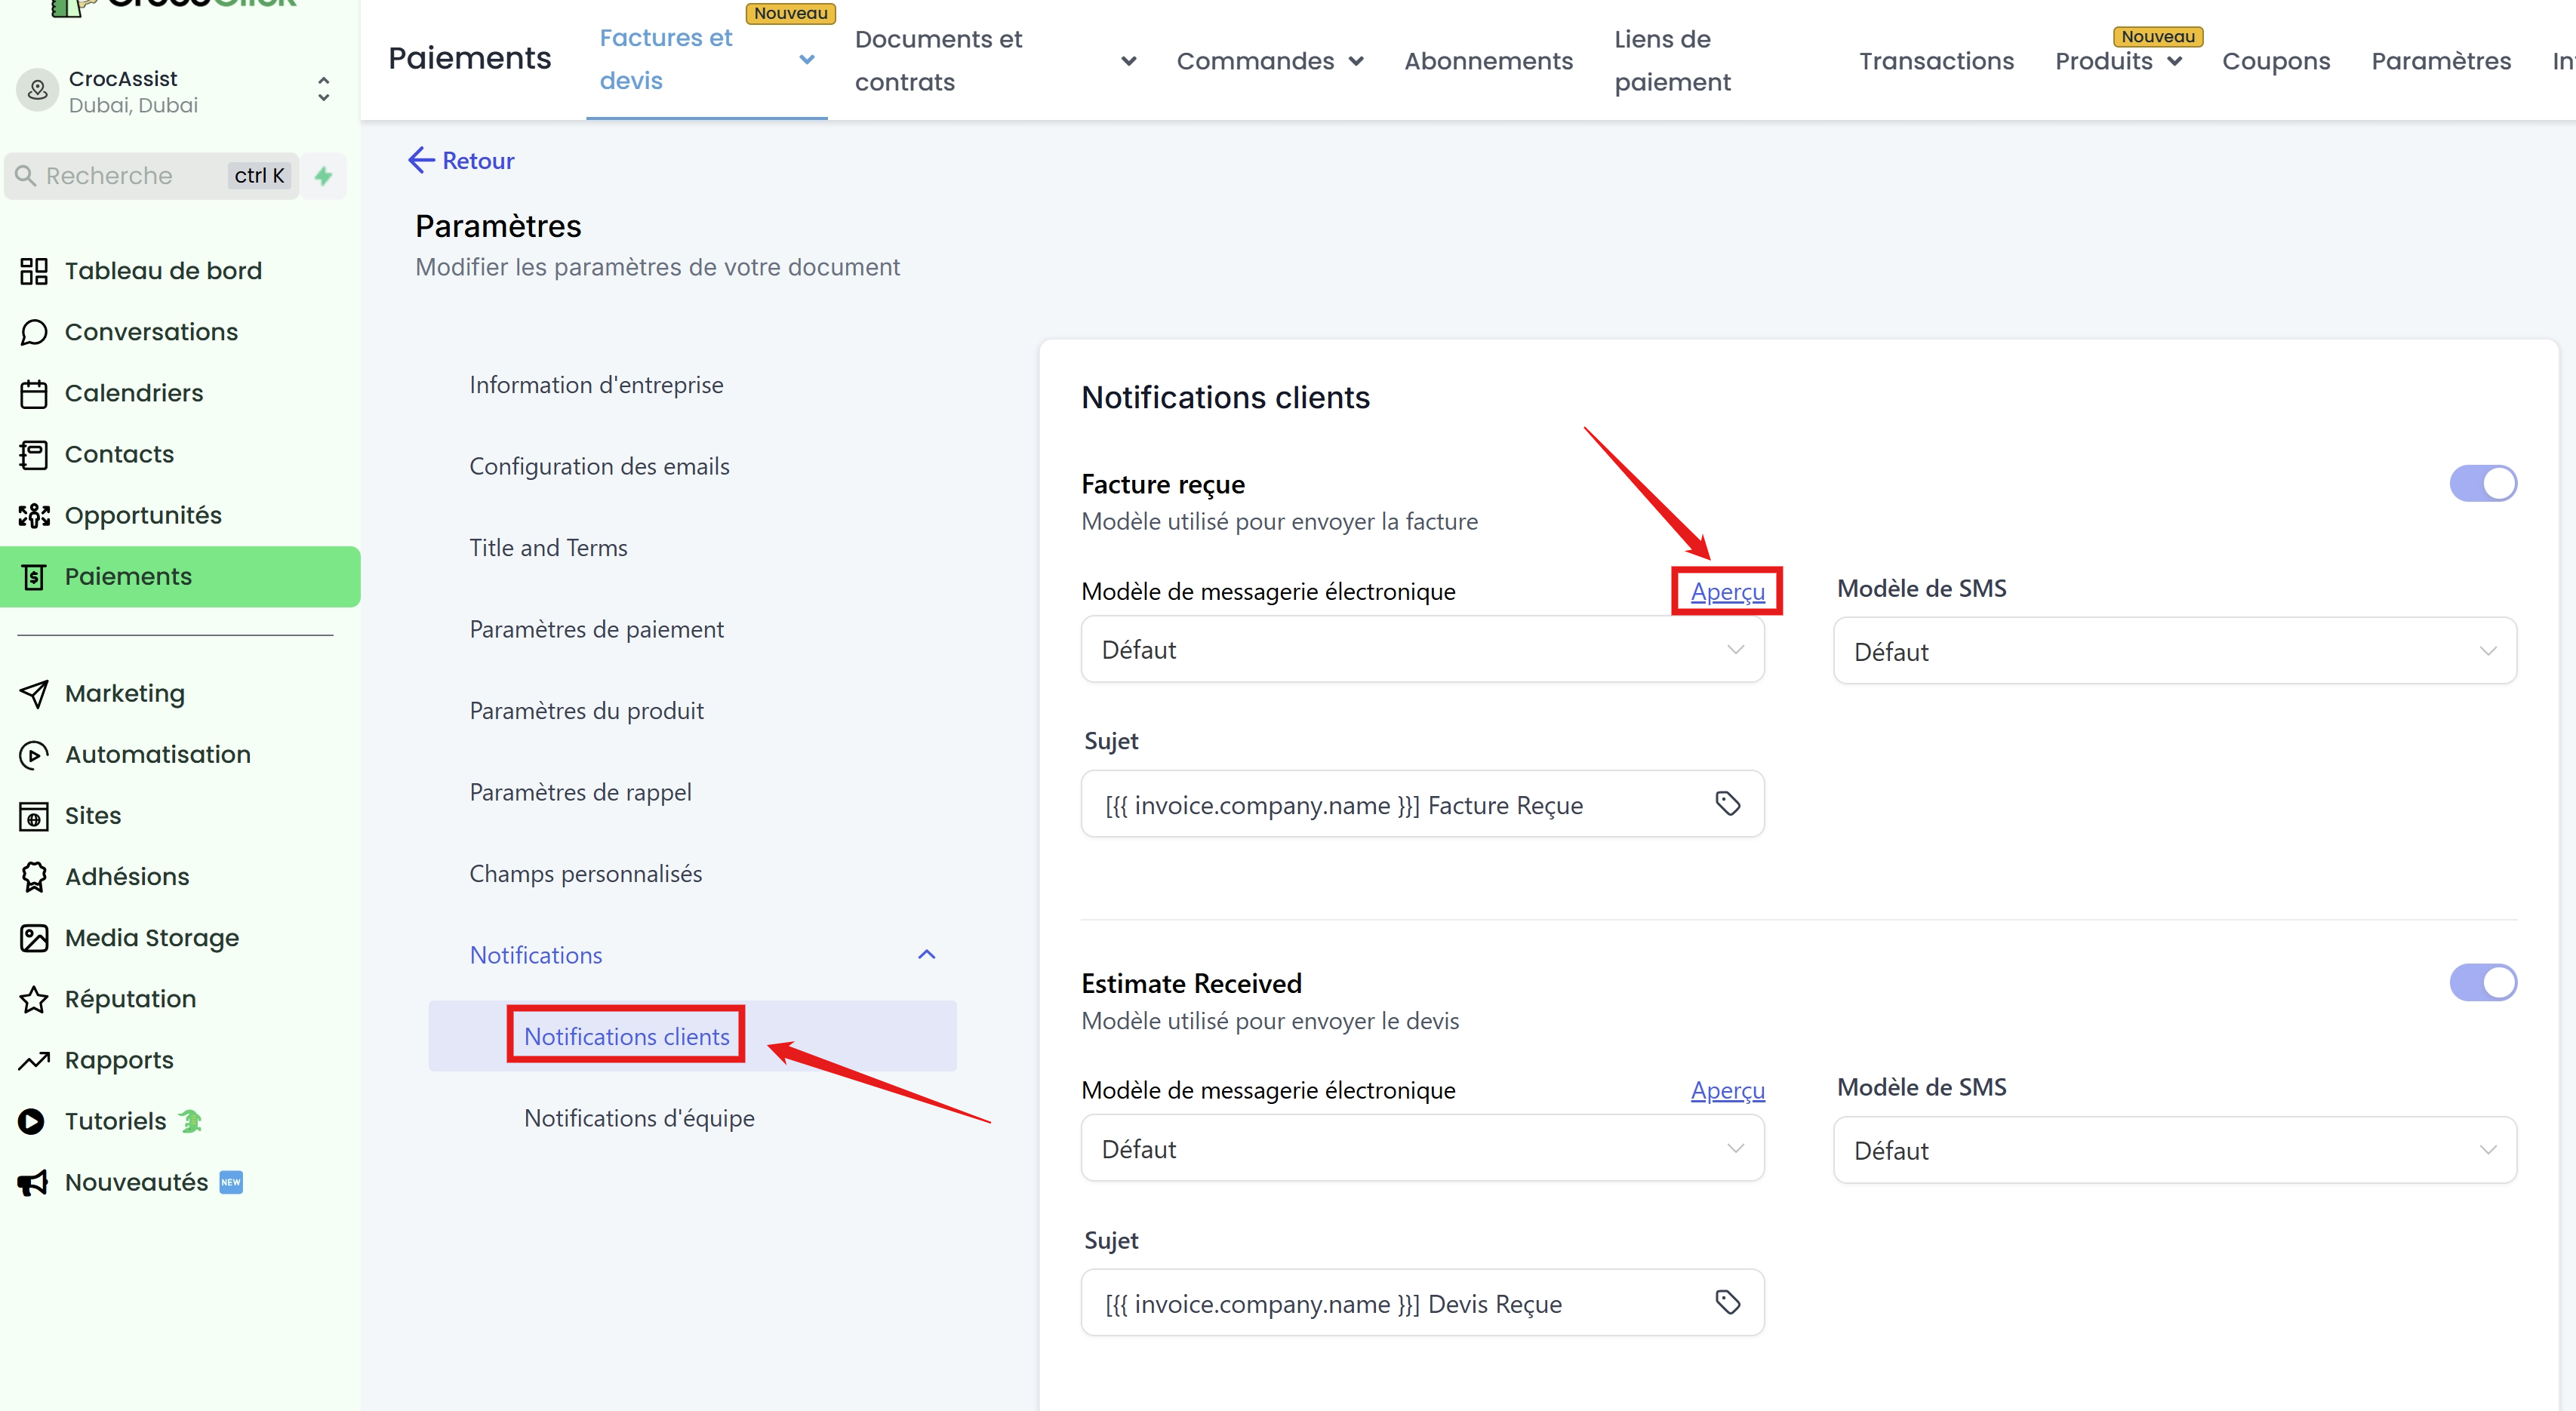
Task: Open Champs personnalisés settings
Action: [x=585, y=873]
